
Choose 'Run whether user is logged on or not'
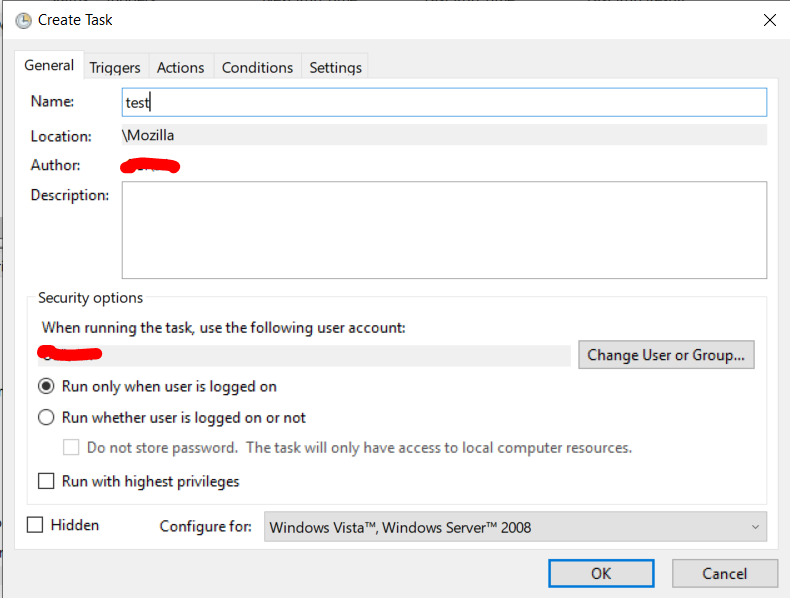[46, 418]
